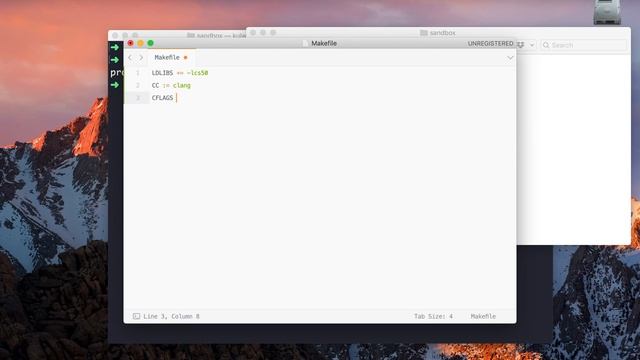The width and height of the screenshot is (640, 360).
Task: Click the CFLAGS text on line 3
Action: [162, 98]
